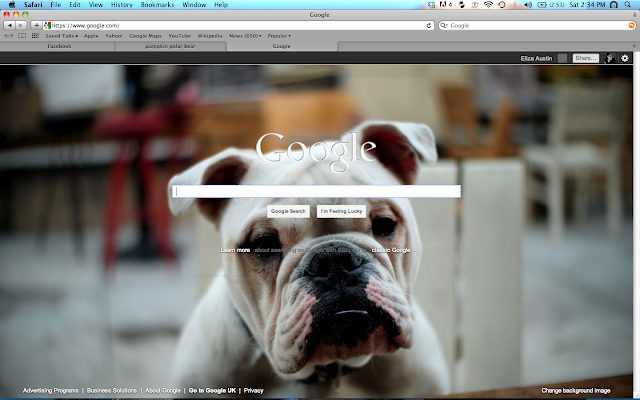
Task: Go forward with the Safari forward arrow
Action: tap(21, 25)
